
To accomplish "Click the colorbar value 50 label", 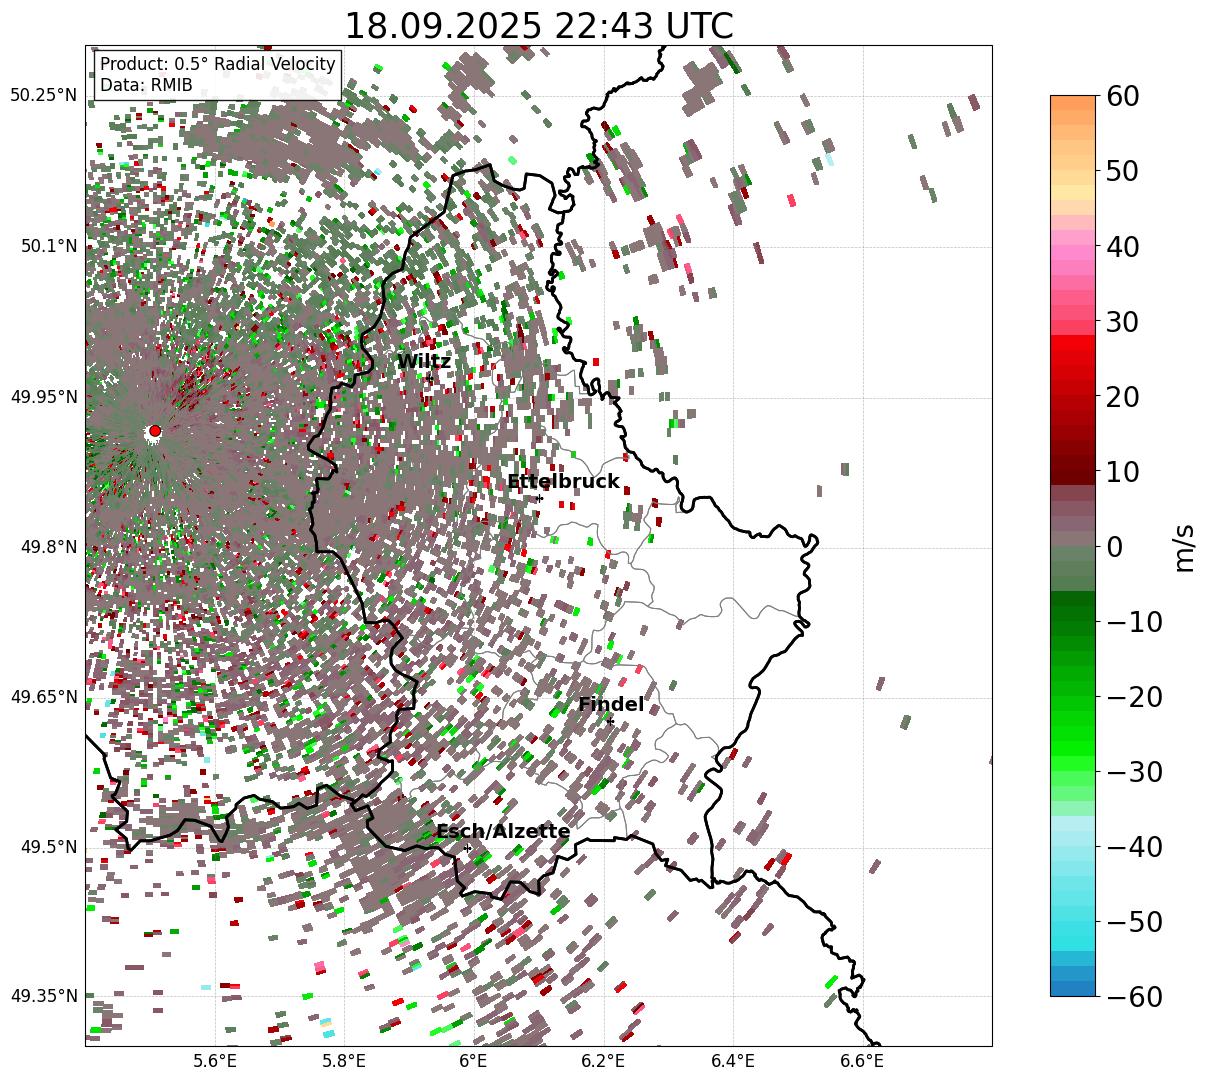I will click(1122, 171).
